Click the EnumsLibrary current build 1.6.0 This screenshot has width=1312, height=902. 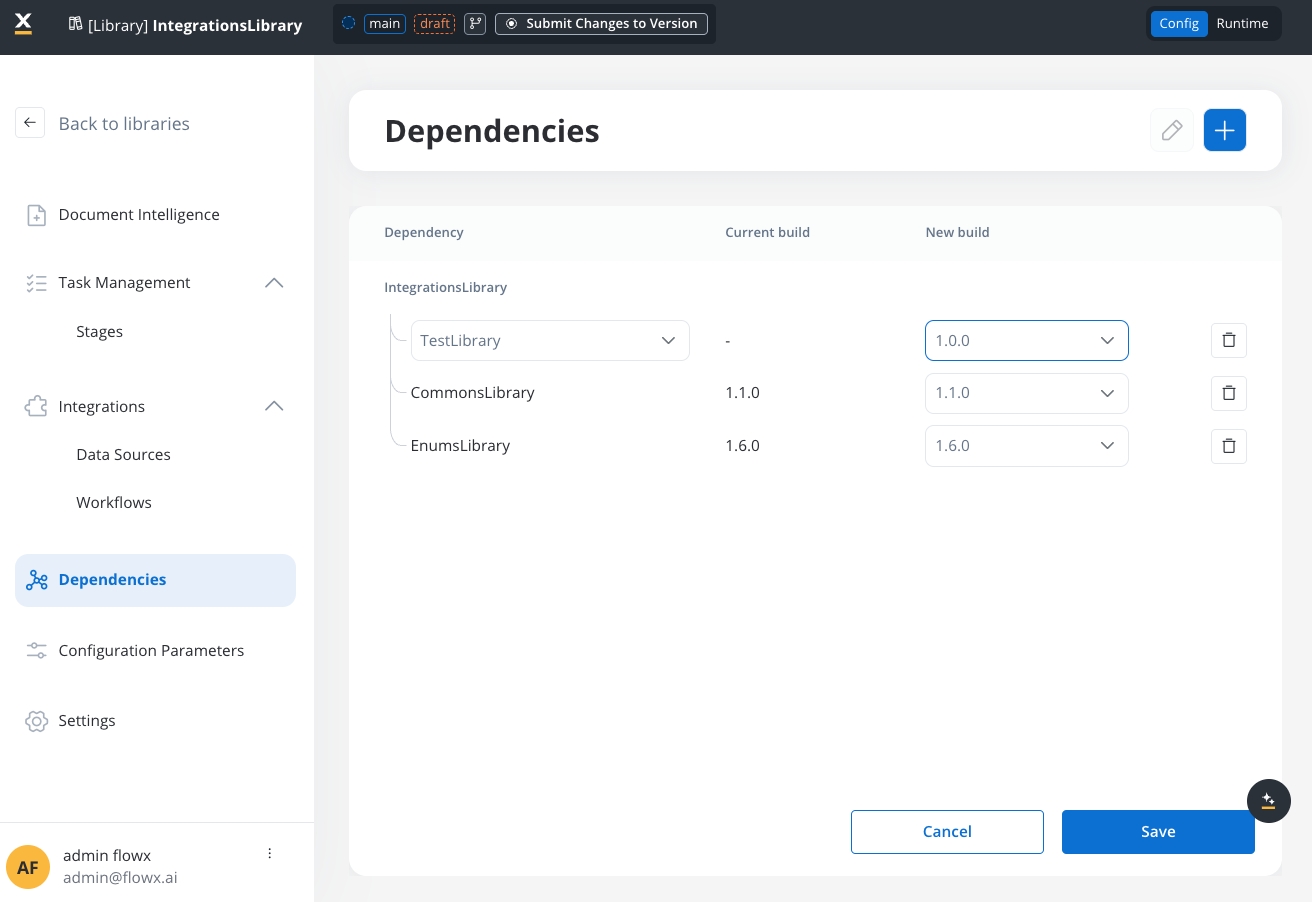pyautogui.click(x=742, y=446)
